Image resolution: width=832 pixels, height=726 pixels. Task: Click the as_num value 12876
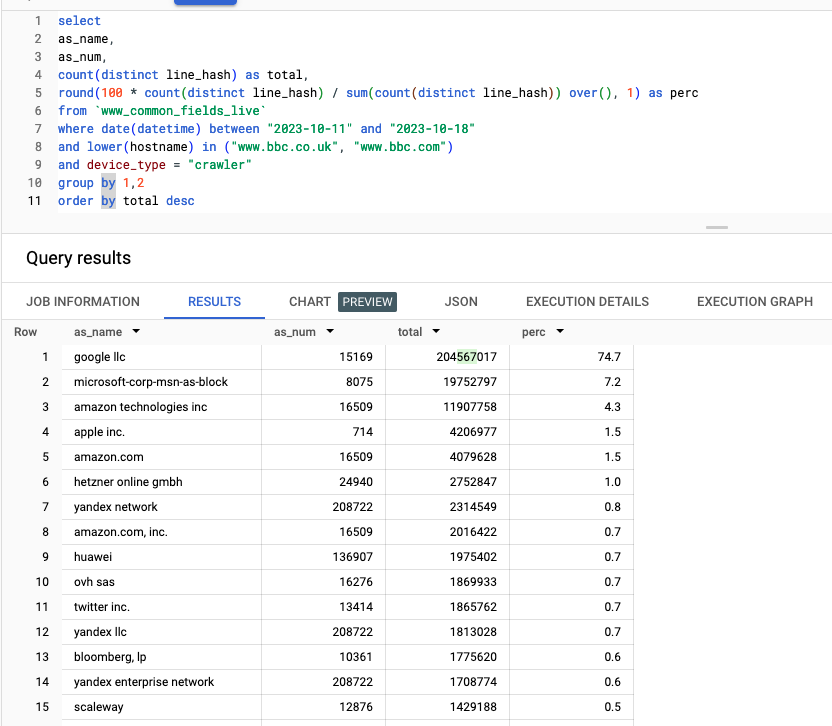[x=356, y=706]
